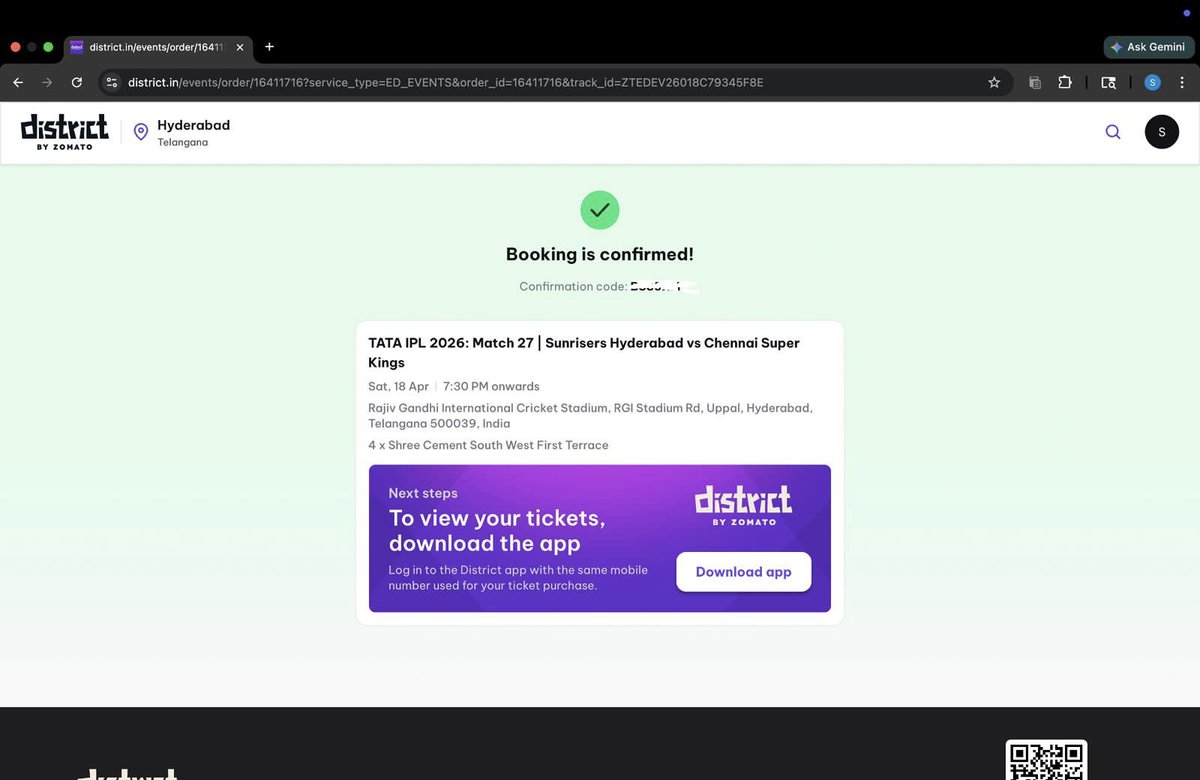Select the district.in events order tab

point(157,47)
